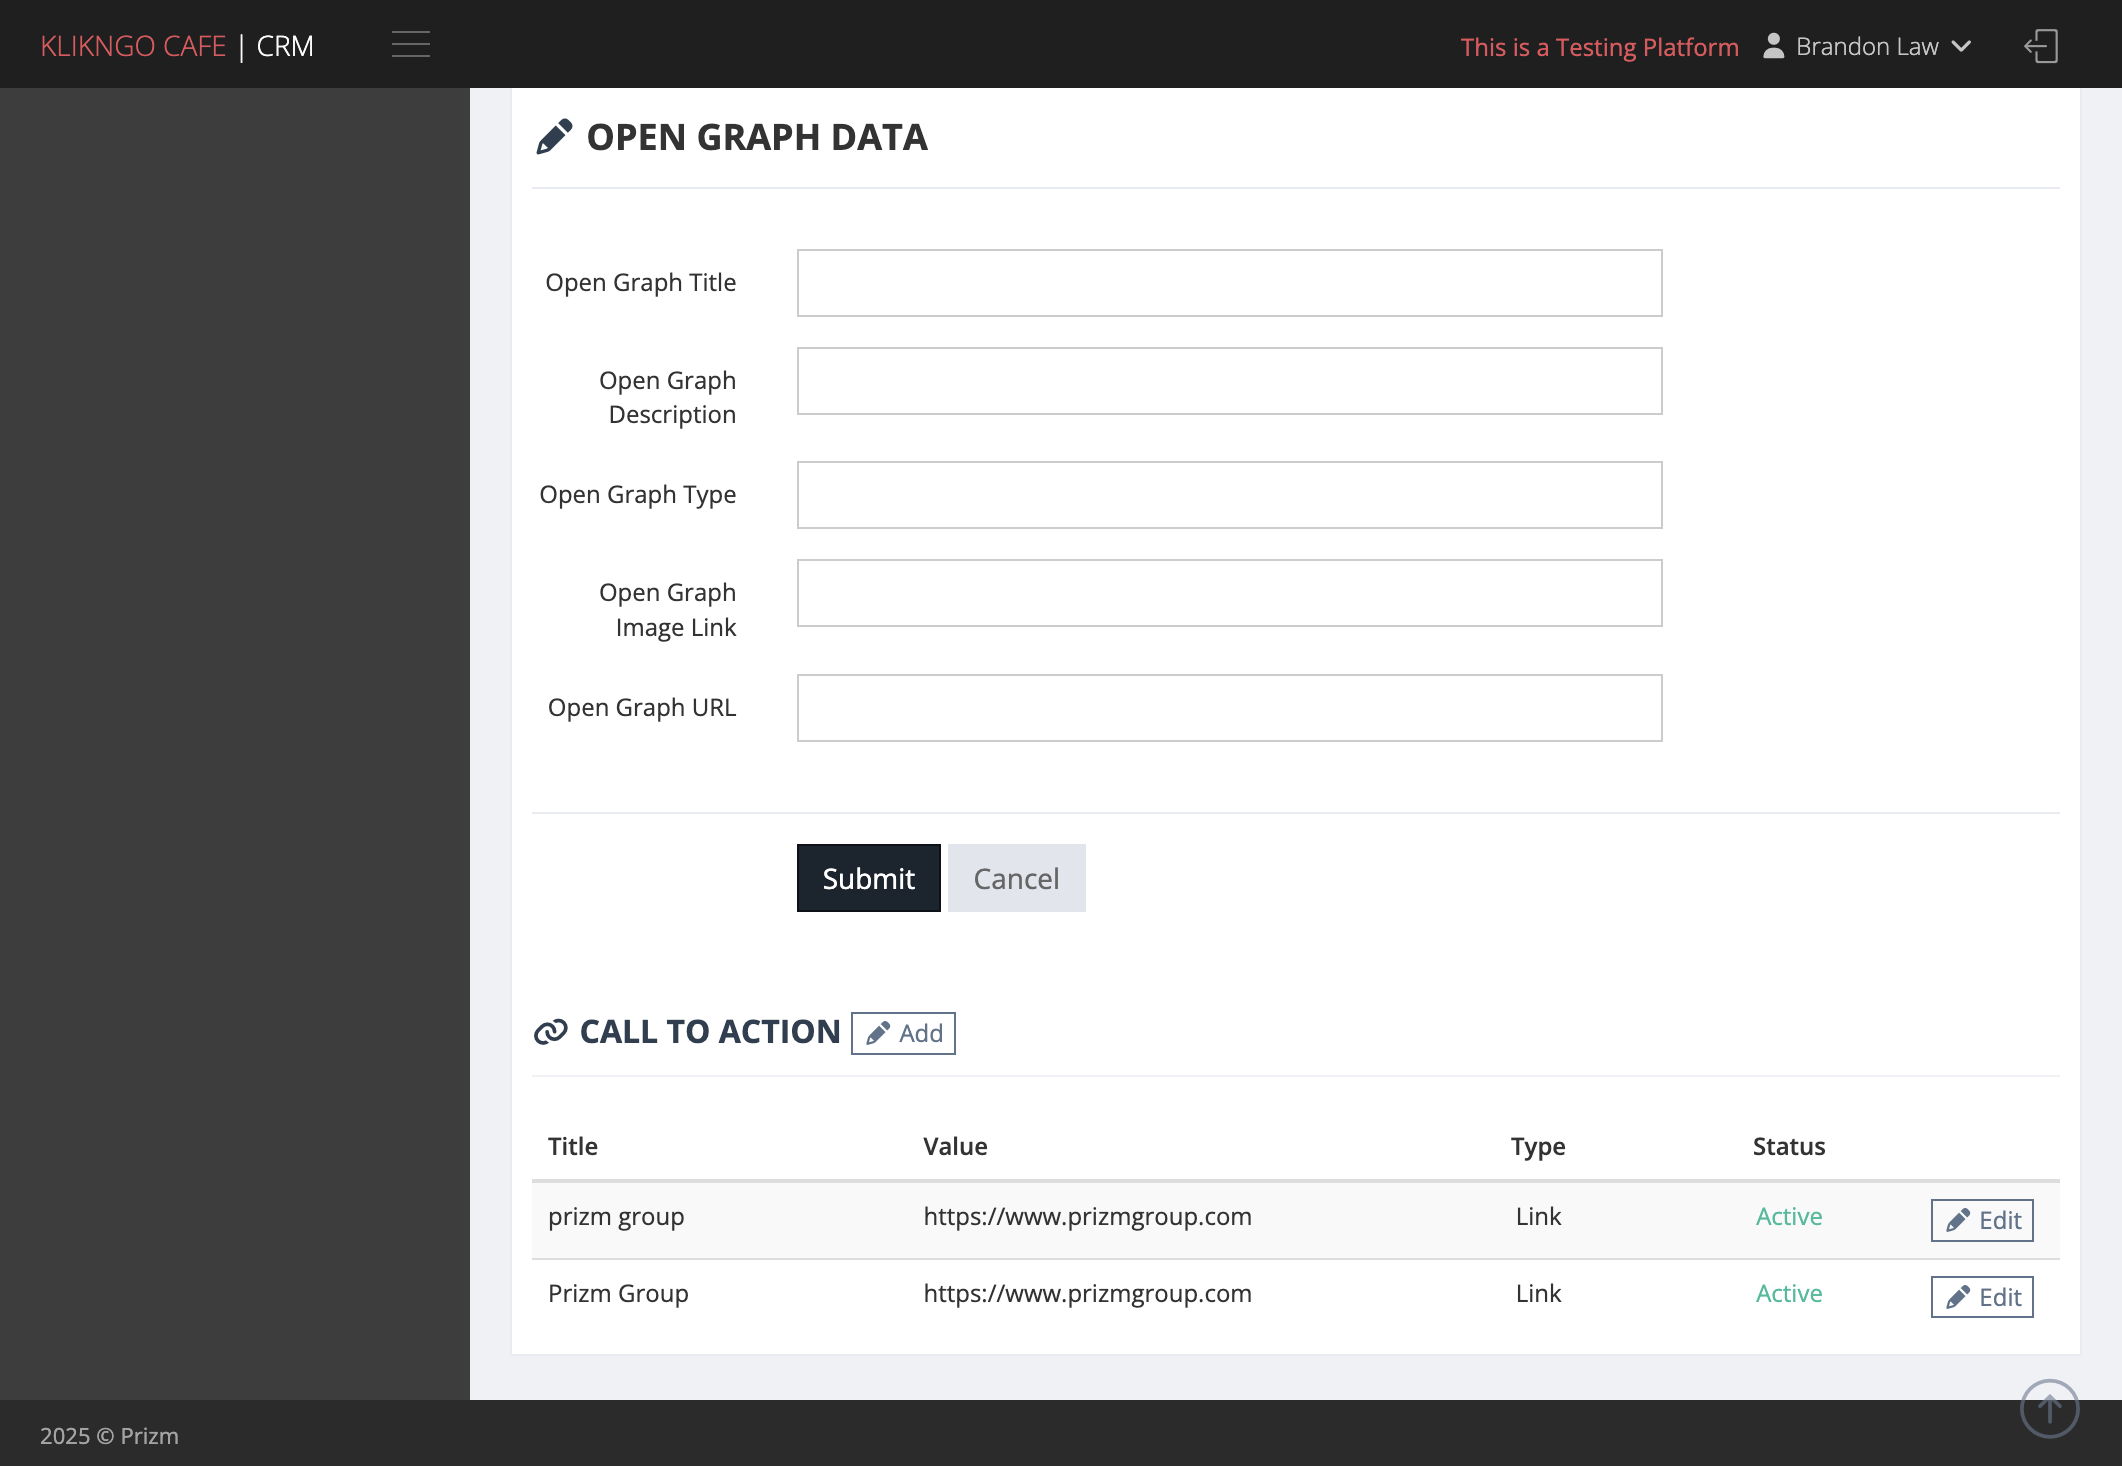2122x1466 pixels.
Task: Click Active status in the 'prizm group' row
Action: point(1789,1217)
